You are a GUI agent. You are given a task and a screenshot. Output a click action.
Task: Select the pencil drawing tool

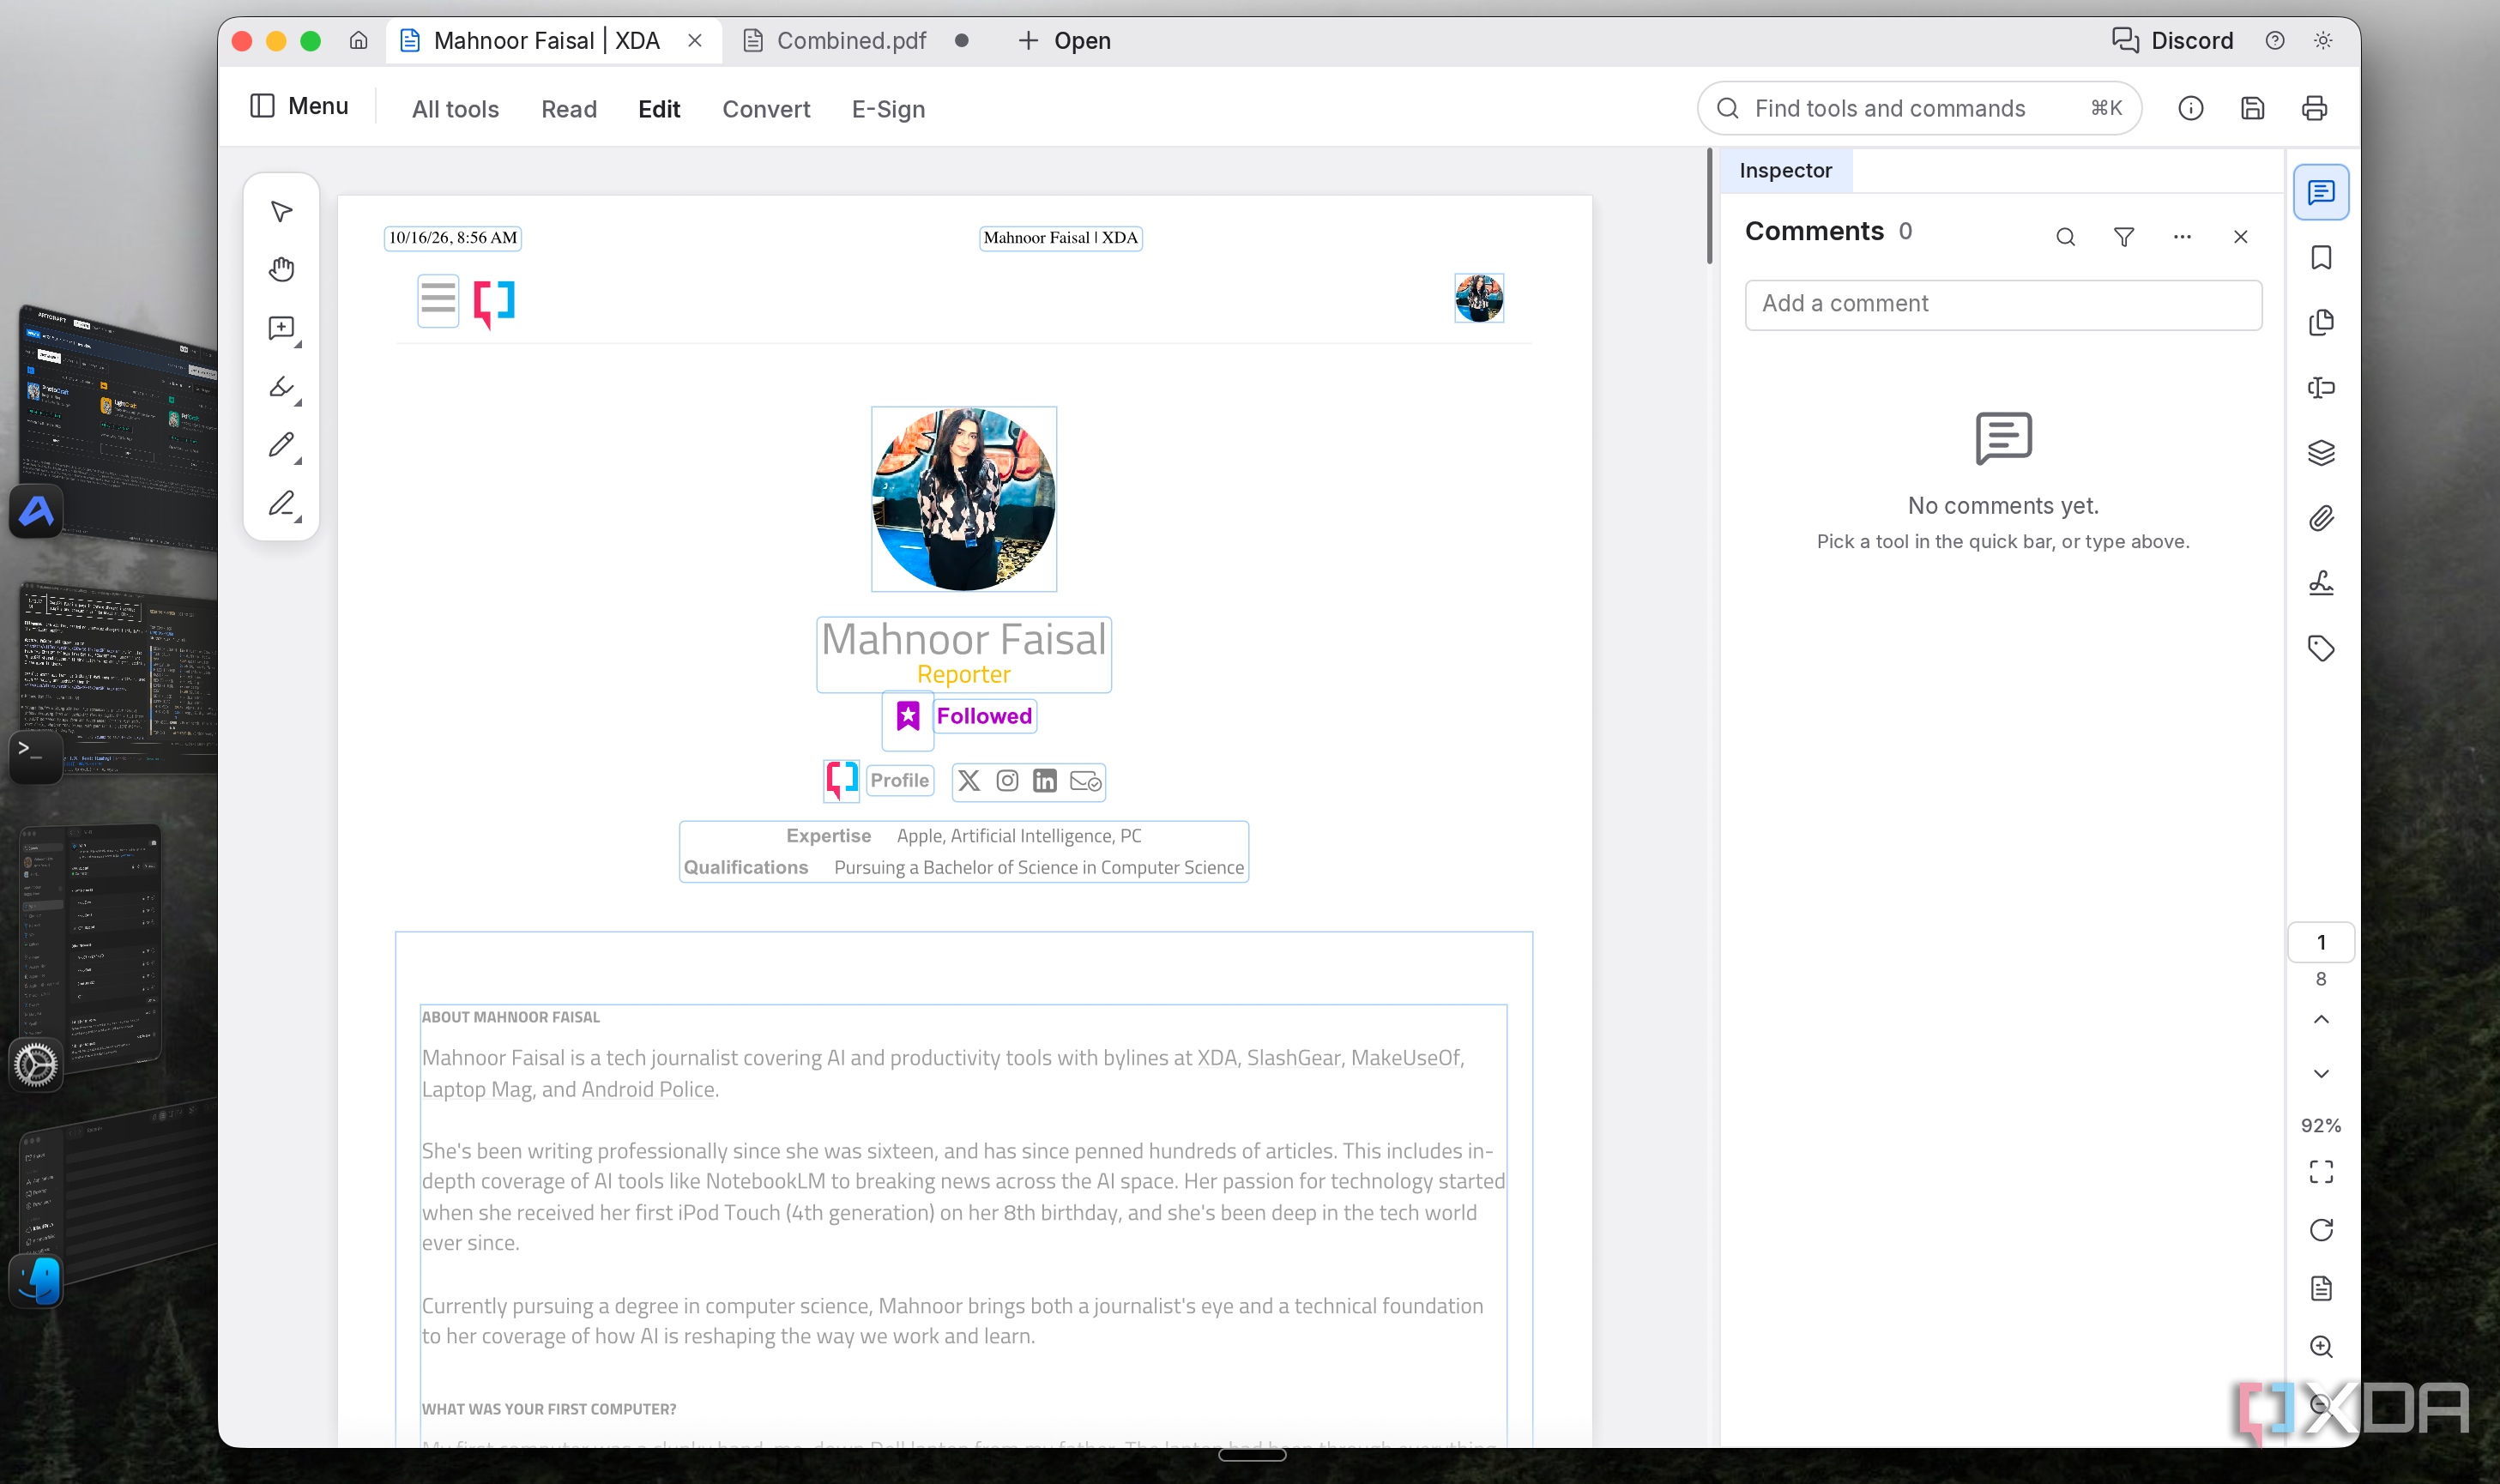pyautogui.click(x=281, y=445)
